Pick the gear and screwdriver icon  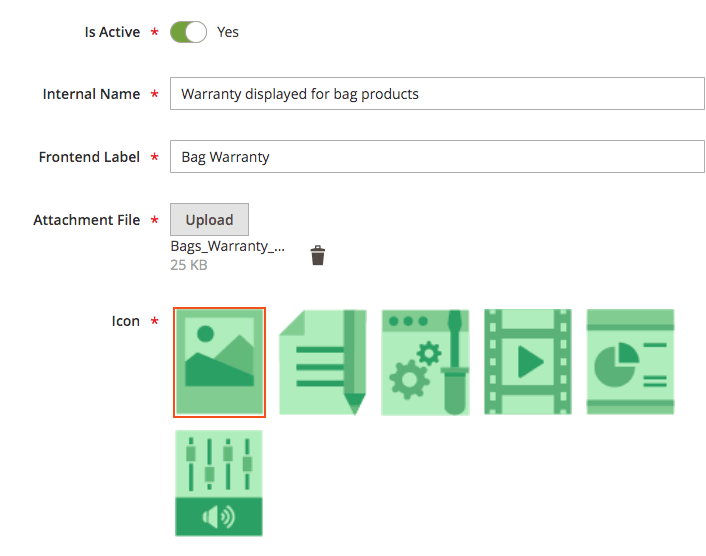tap(425, 362)
